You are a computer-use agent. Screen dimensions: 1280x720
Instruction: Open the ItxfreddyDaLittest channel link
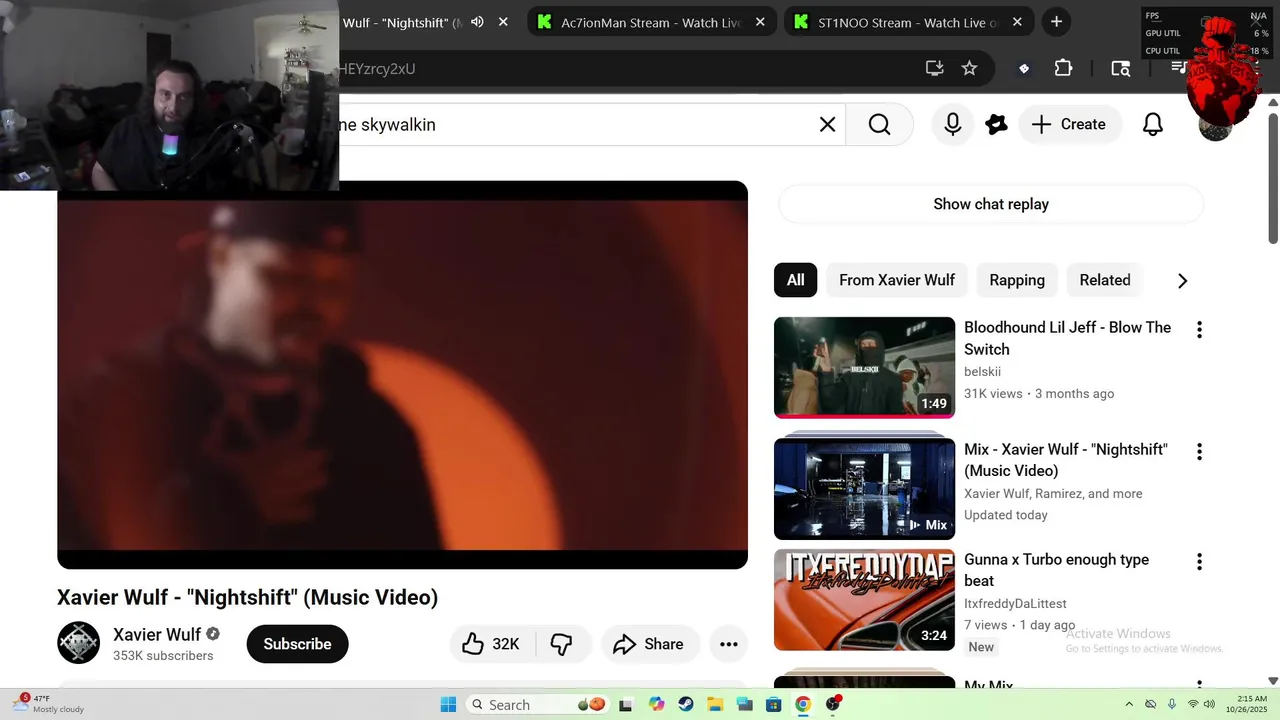[x=1015, y=604]
